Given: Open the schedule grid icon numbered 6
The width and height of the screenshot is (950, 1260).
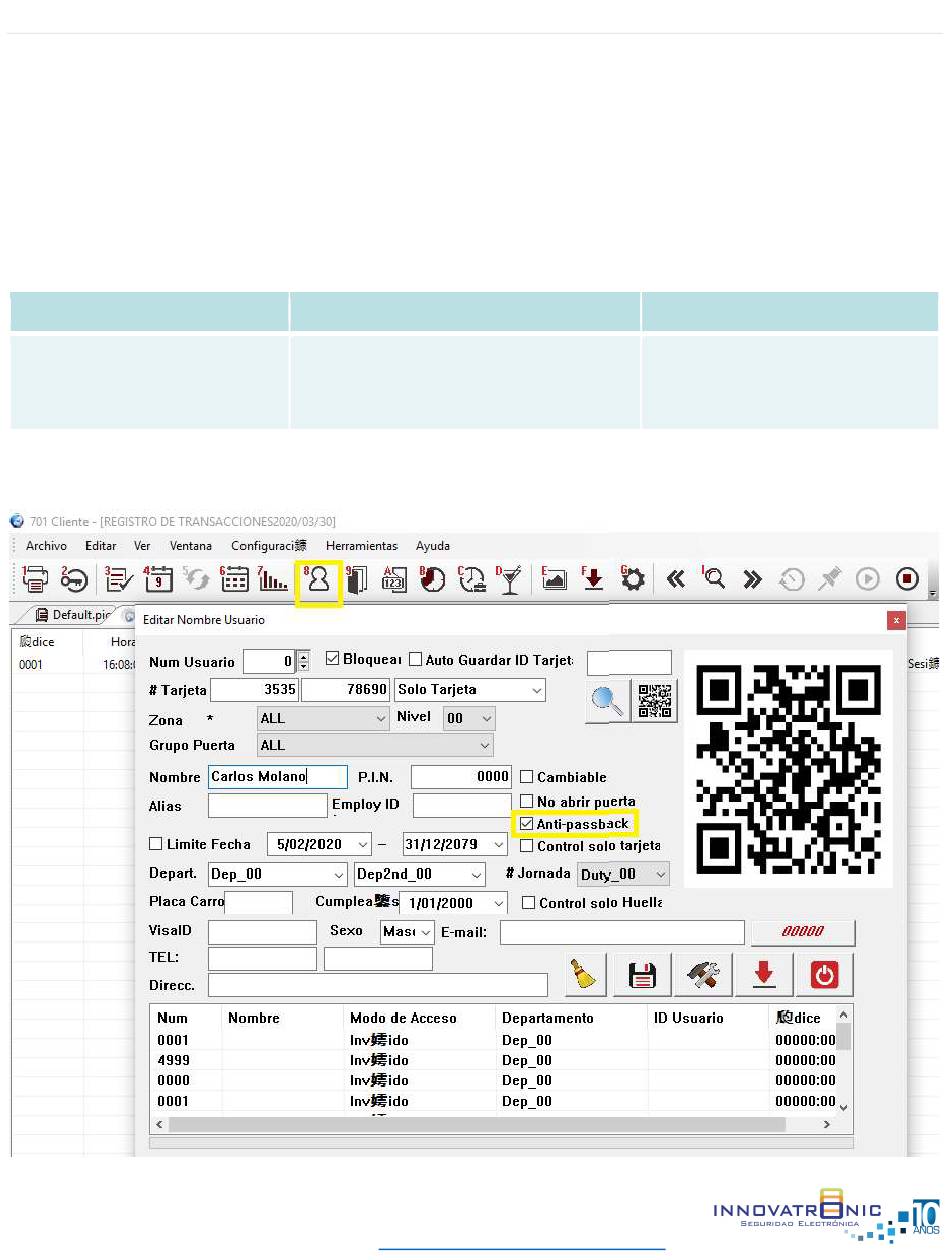Looking at the screenshot, I should click(235, 580).
